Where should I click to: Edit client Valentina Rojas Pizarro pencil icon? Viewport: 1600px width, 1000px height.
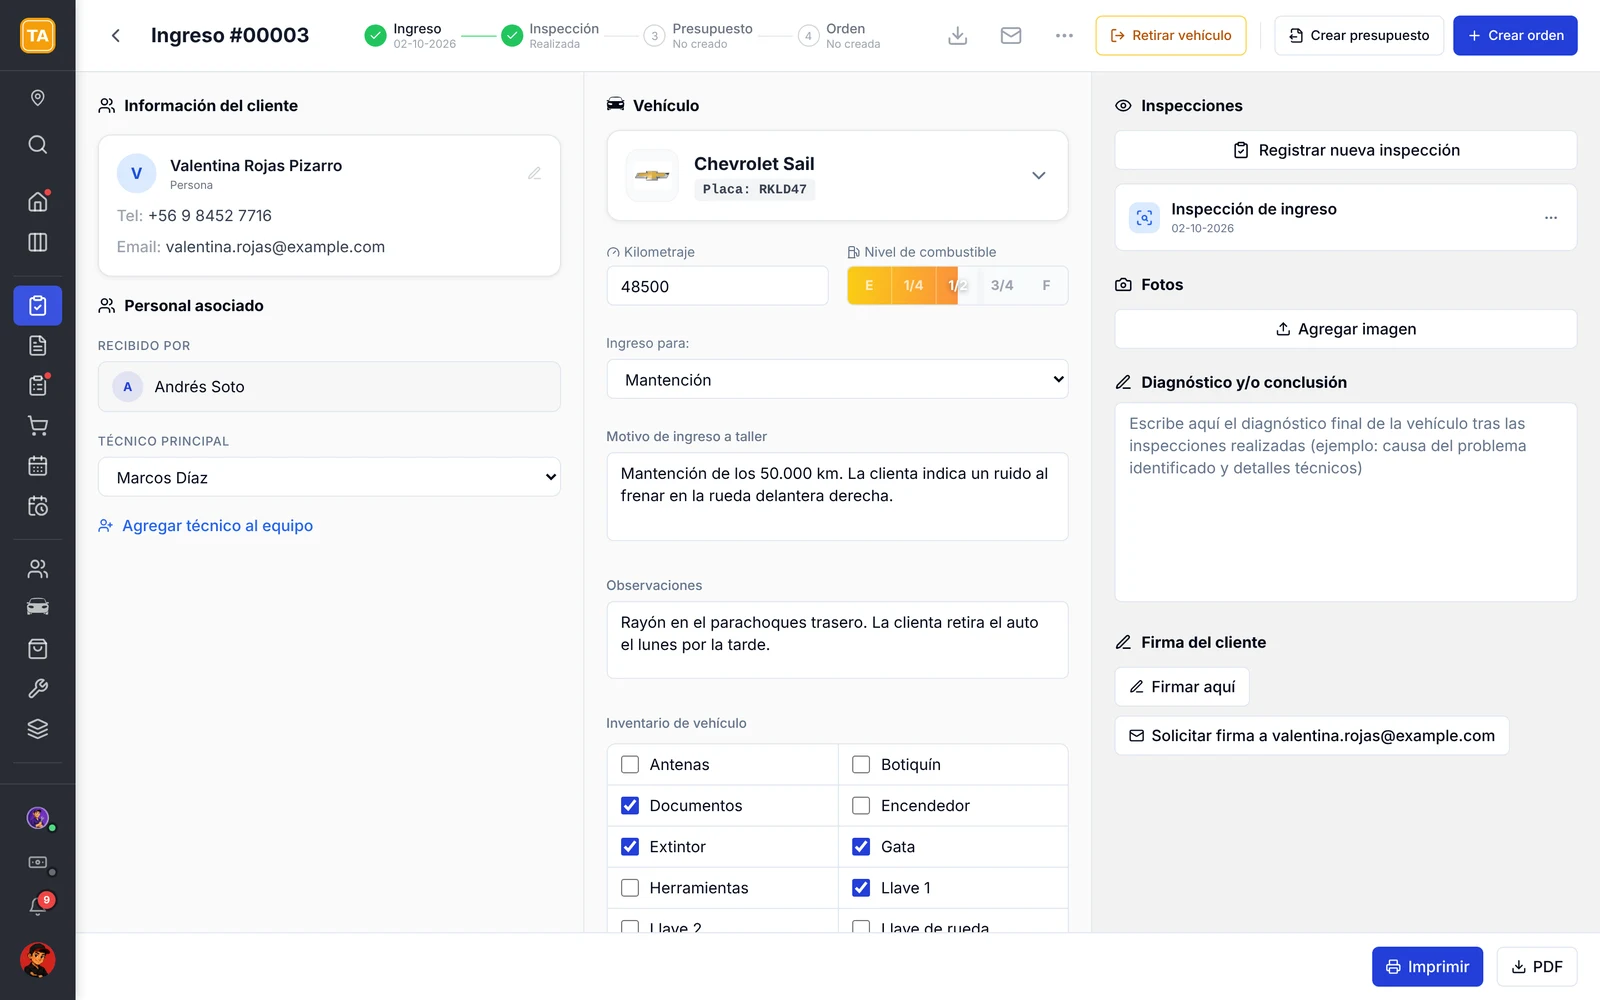click(x=535, y=173)
